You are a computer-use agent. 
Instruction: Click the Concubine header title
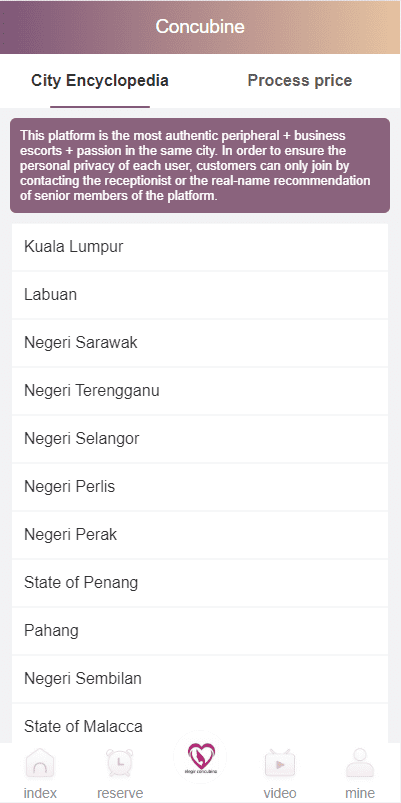click(x=200, y=27)
